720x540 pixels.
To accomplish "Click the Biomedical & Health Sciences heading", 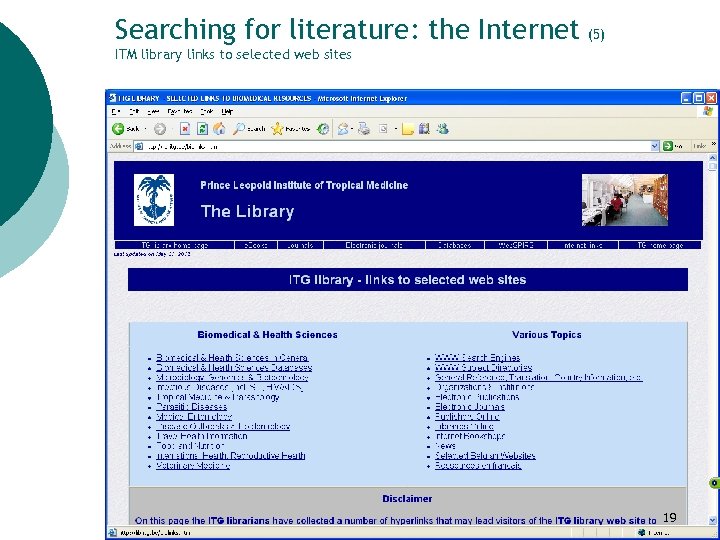I will click(267, 335).
